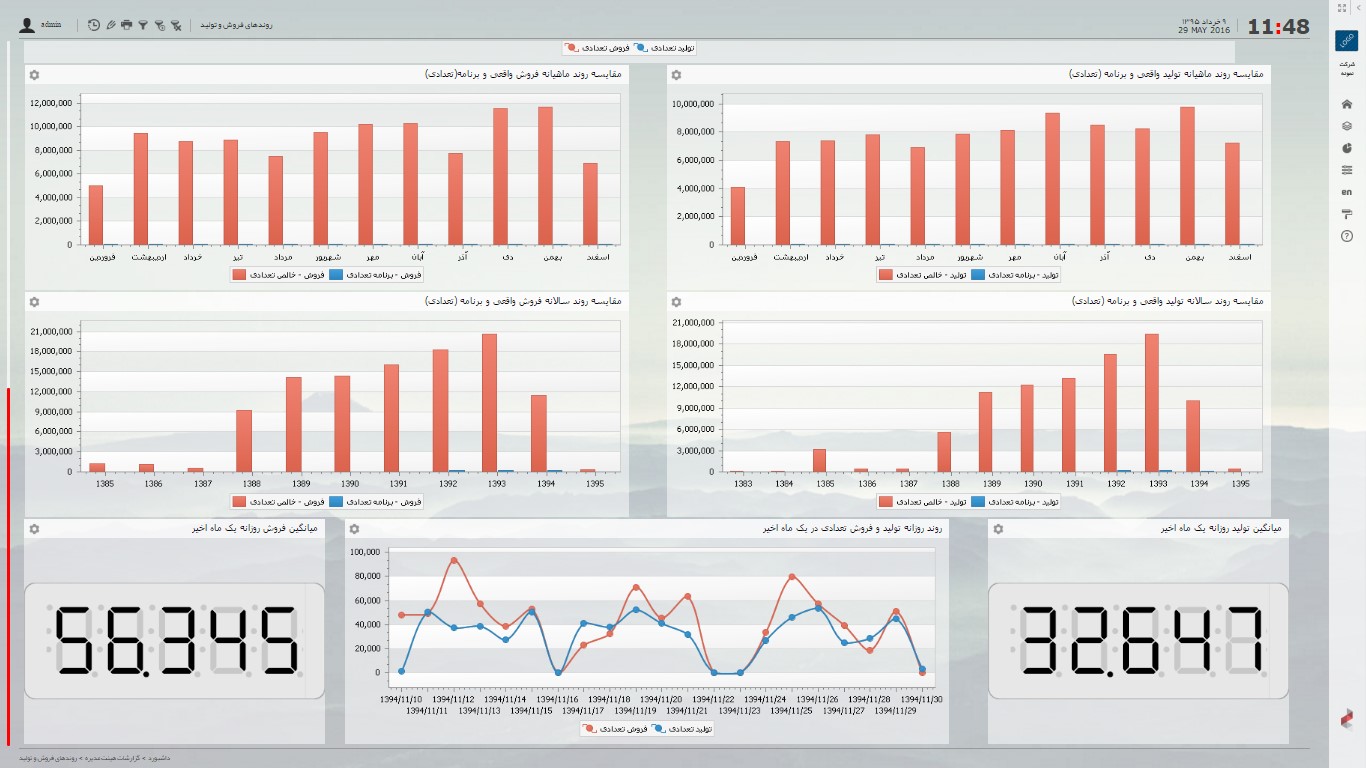1366x768 pixels.
Task: Open the pie chart icon in sidebar
Action: pos(1347,148)
